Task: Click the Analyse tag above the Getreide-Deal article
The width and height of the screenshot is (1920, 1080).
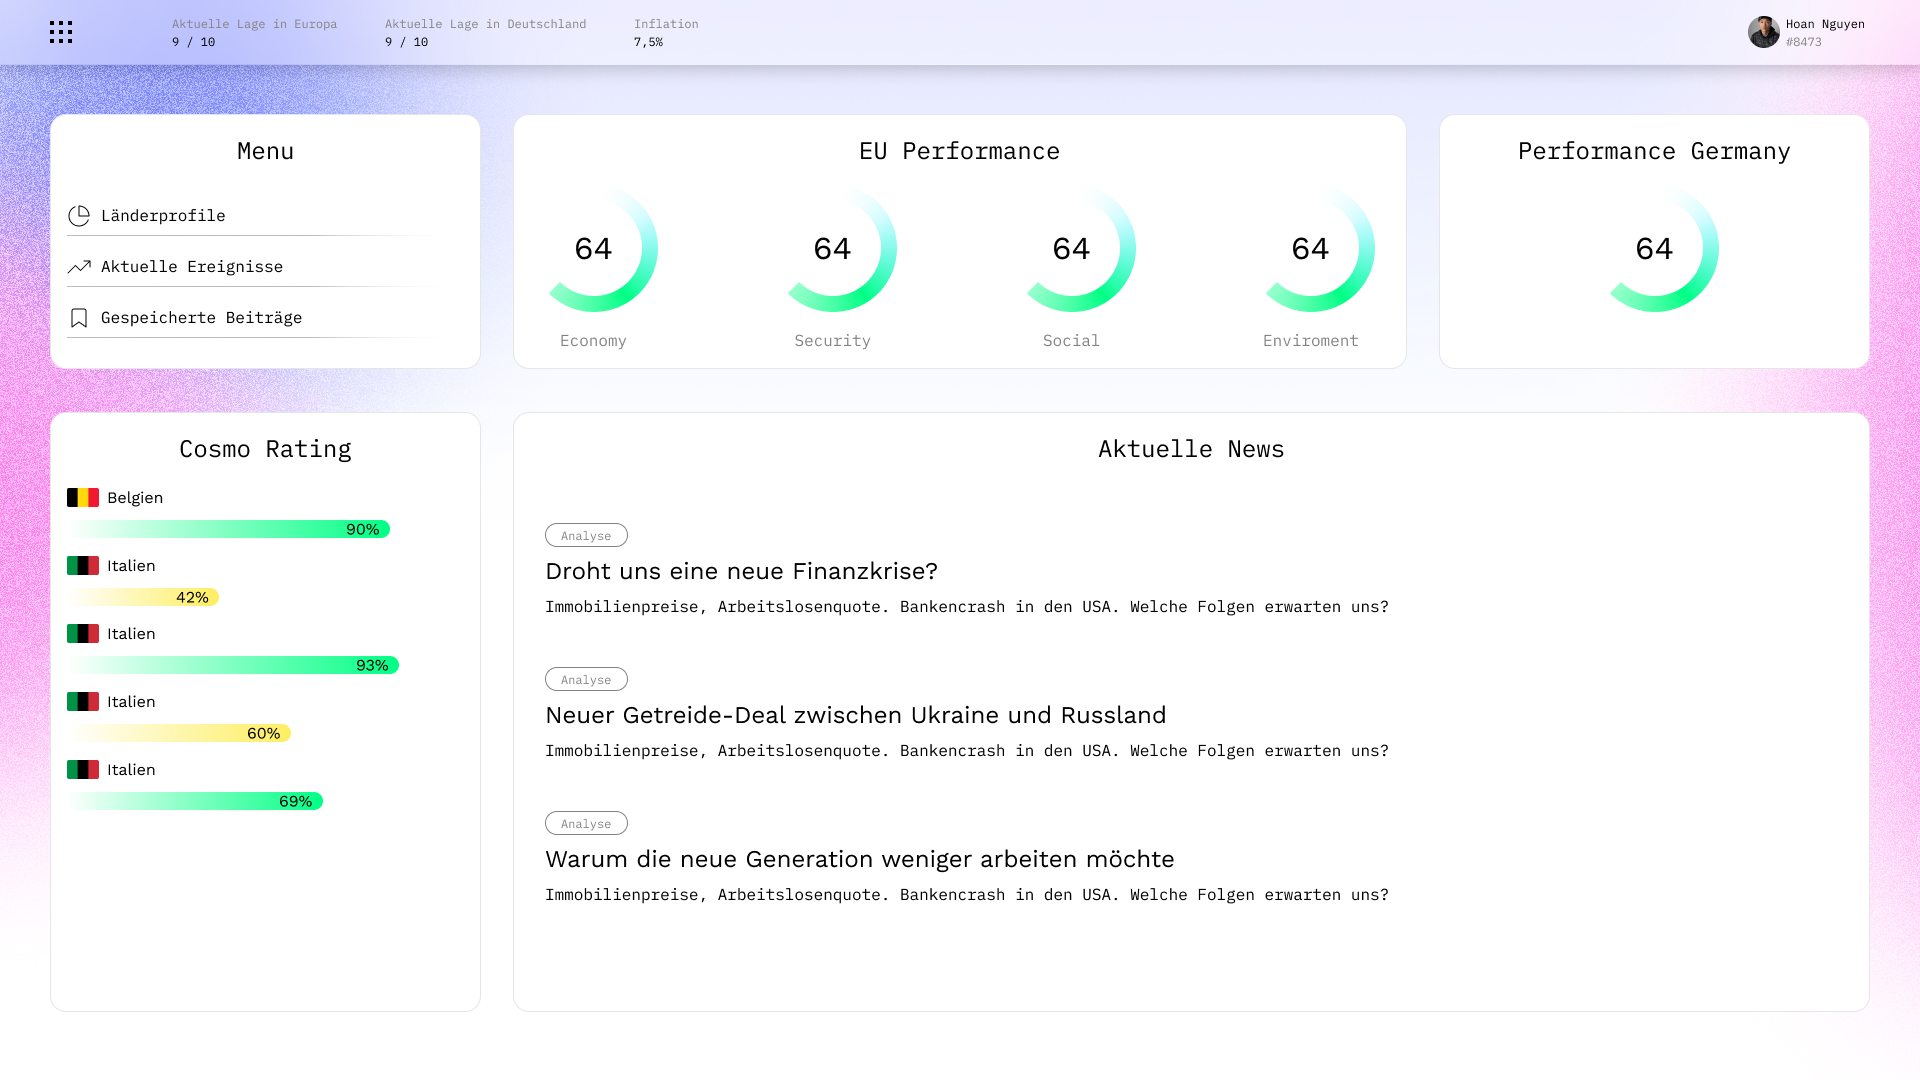Action: click(x=586, y=680)
